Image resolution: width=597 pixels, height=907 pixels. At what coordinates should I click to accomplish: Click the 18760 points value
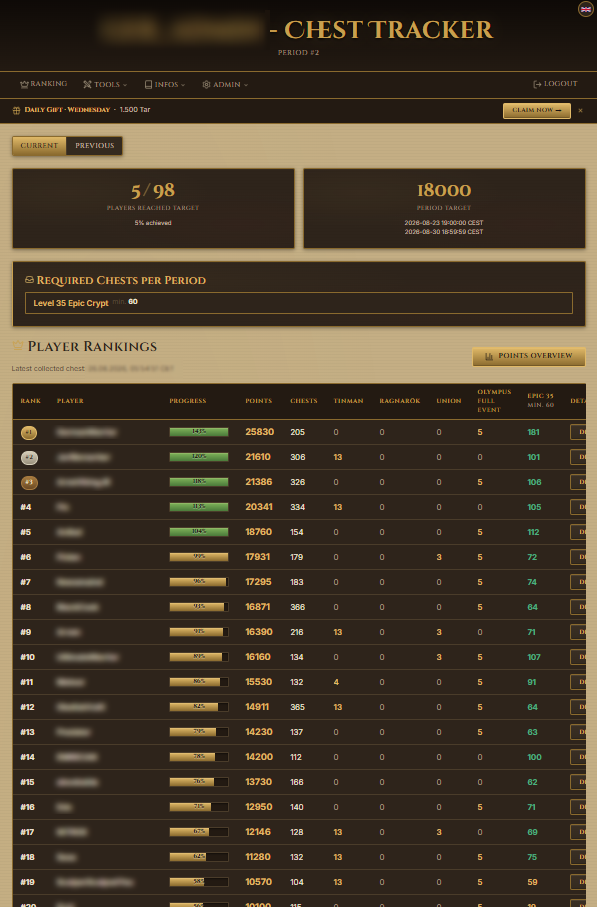[x=259, y=532]
